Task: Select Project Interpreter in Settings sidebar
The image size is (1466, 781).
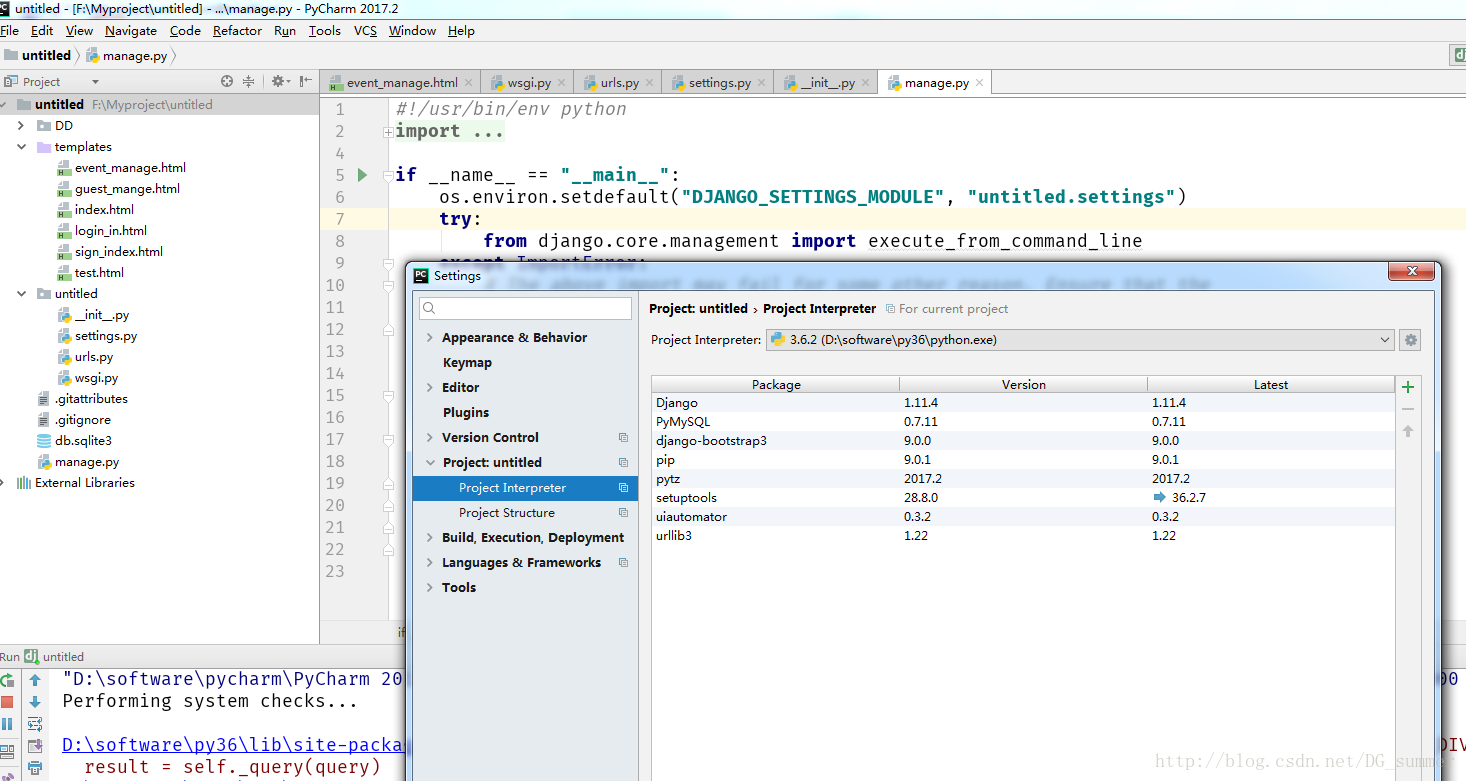Action: tap(525, 488)
